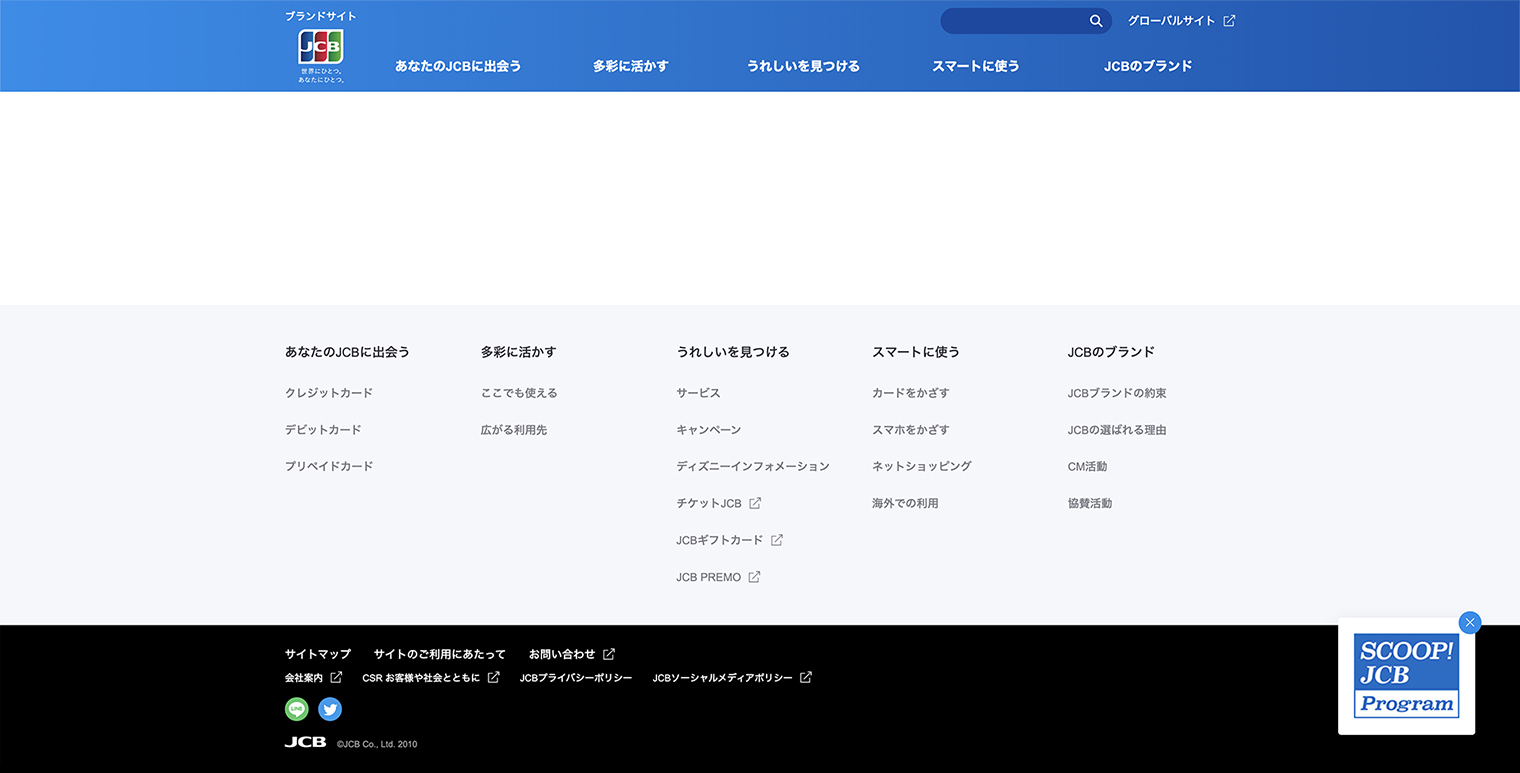Open the サイトマップ link
1520x773 pixels.
[318, 654]
